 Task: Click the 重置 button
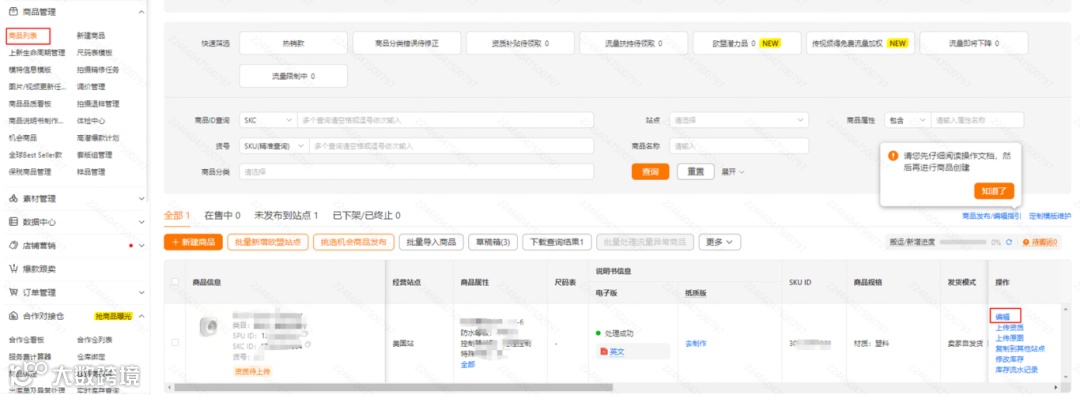pos(696,172)
